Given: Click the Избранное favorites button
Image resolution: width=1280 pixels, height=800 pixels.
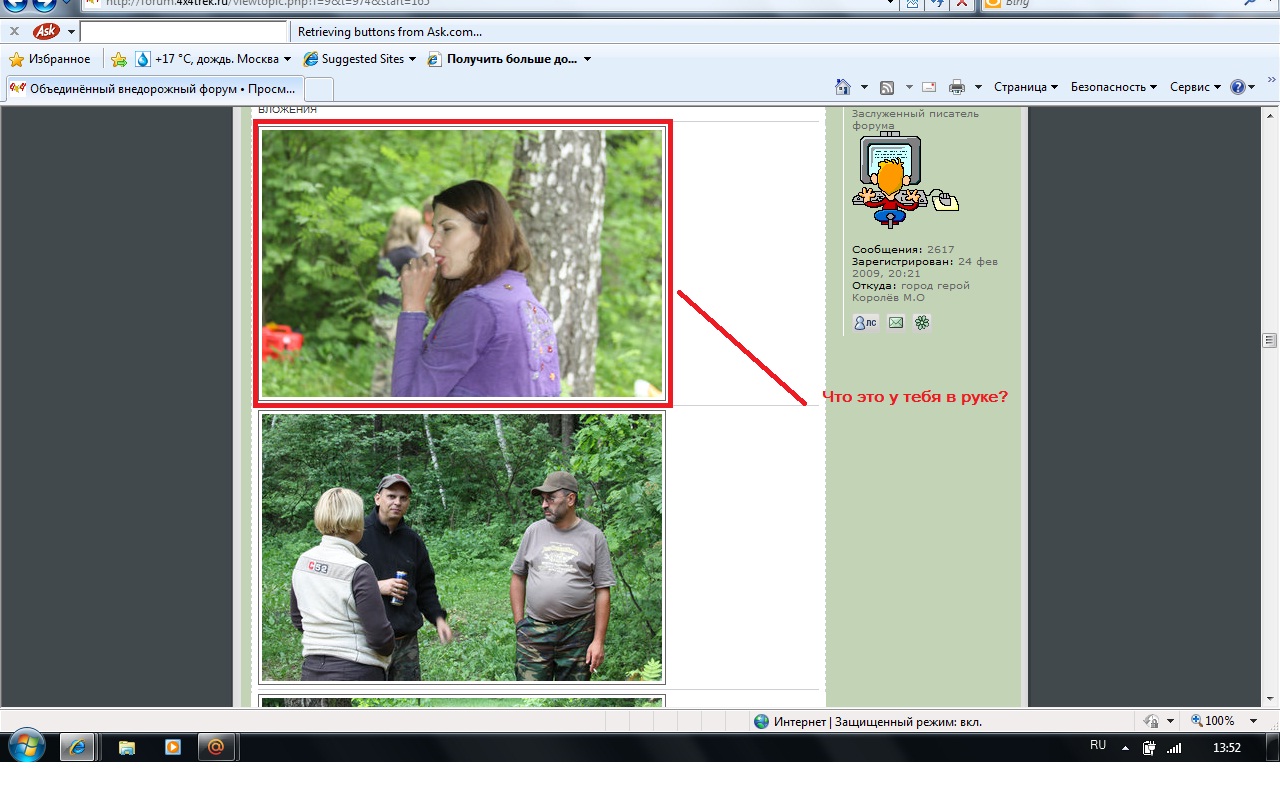Looking at the screenshot, I should (x=50, y=59).
